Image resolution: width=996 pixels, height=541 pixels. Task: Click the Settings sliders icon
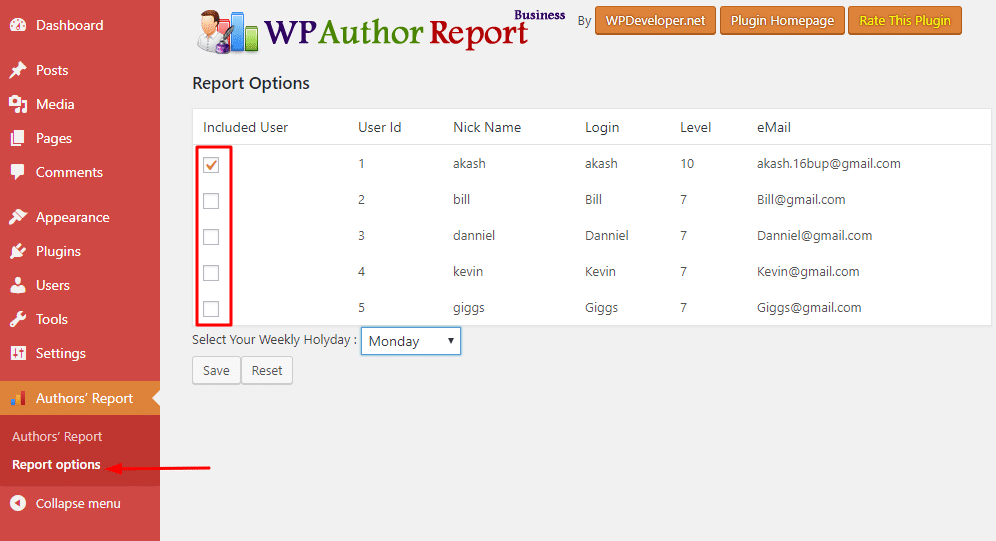coord(18,353)
